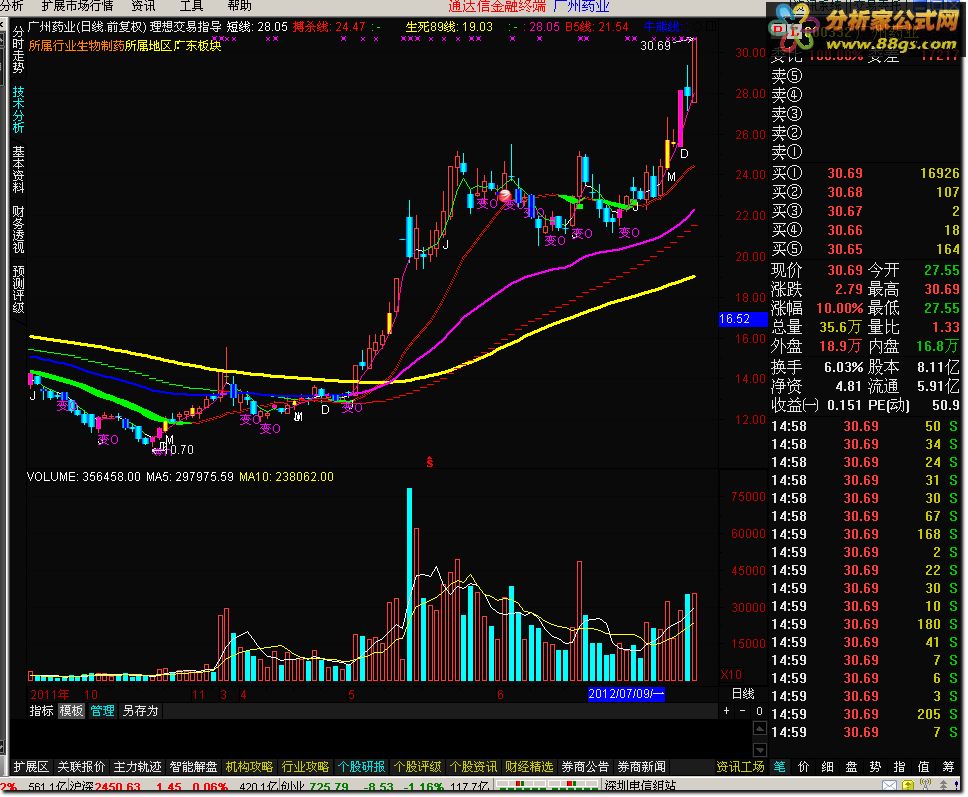Select the 价 price tab

tap(804, 767)
